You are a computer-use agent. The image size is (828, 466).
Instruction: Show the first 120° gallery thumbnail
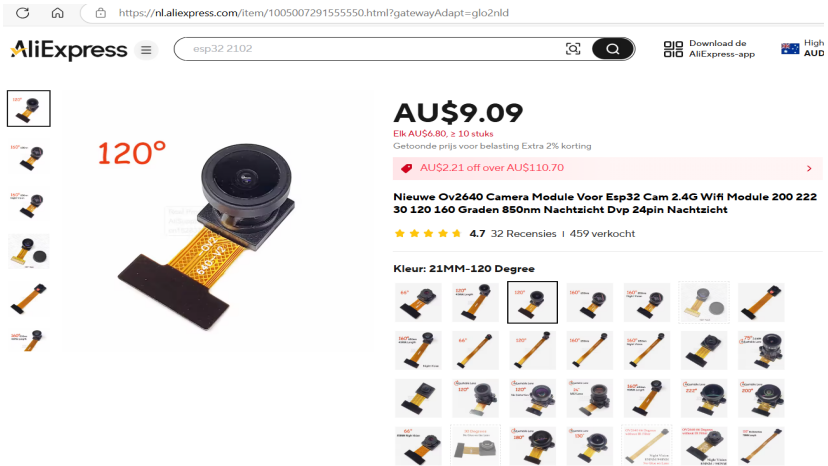[29, 108]
